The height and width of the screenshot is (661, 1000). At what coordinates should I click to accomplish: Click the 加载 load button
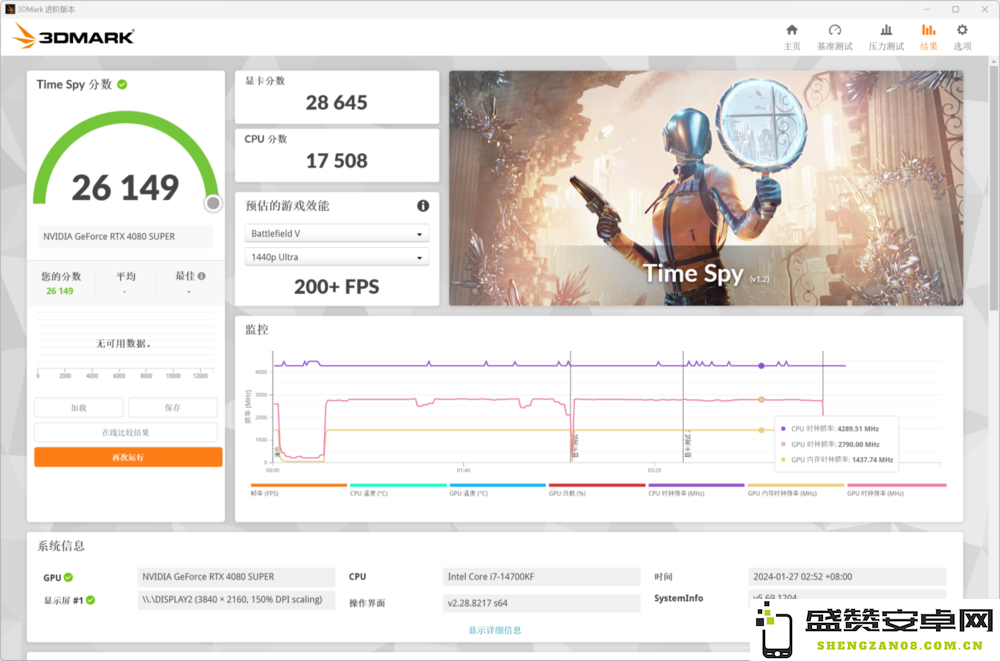coord(78,408)
